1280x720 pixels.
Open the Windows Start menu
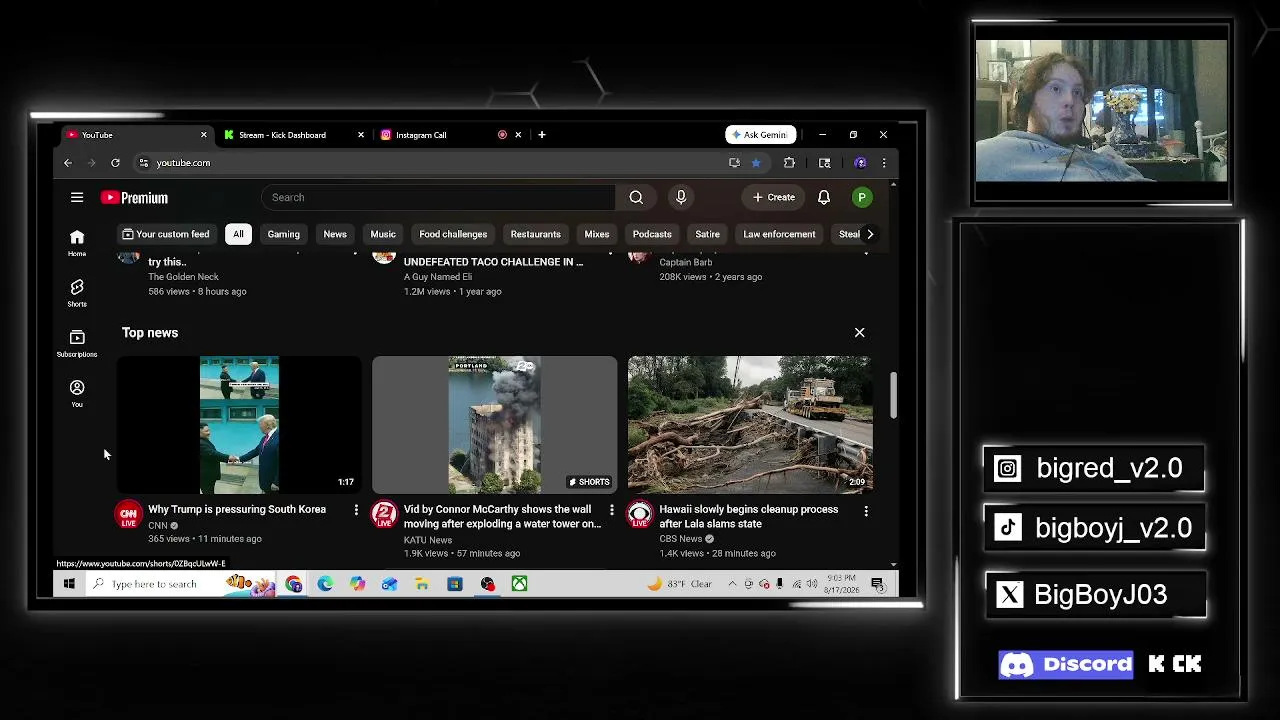pos(69,584)
